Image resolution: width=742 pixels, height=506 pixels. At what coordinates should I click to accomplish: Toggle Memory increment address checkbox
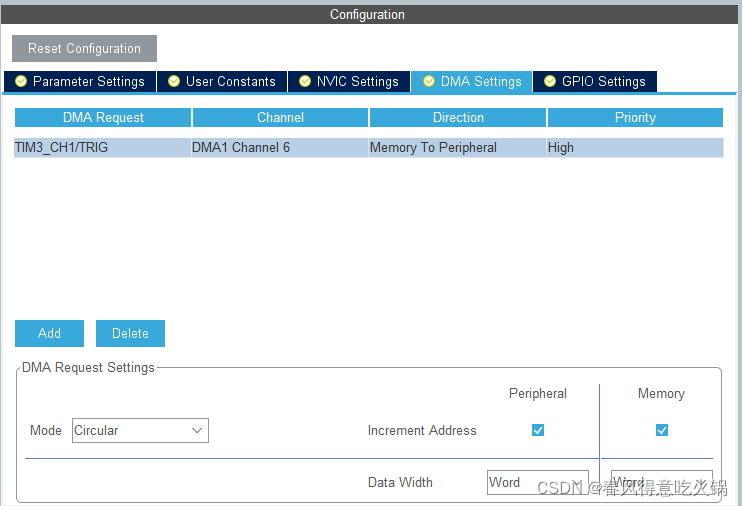tap(662, 430)
